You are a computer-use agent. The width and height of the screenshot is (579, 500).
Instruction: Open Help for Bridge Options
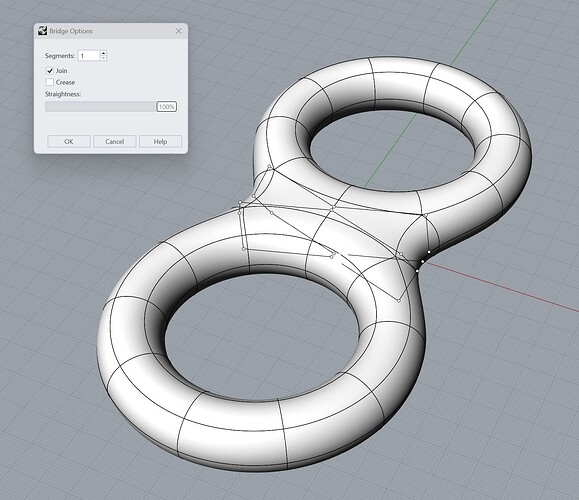pos(160,141)
